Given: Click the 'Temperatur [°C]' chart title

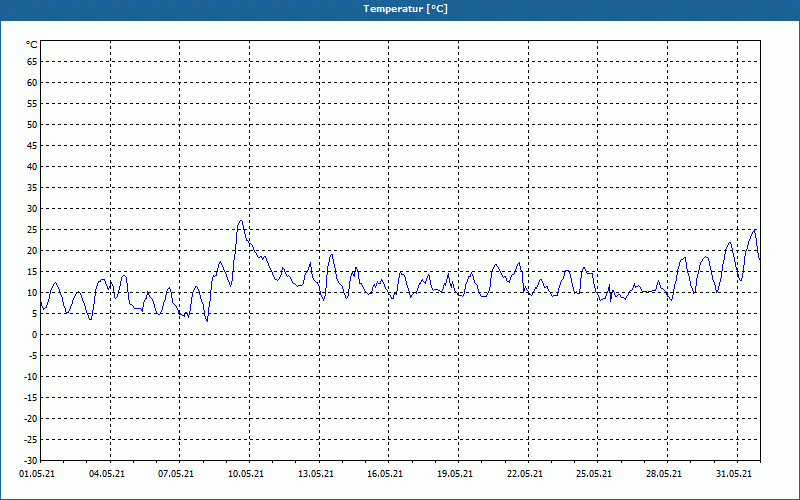Looking at the screenshot, I should pyautogui.click(x=406, y=9).
